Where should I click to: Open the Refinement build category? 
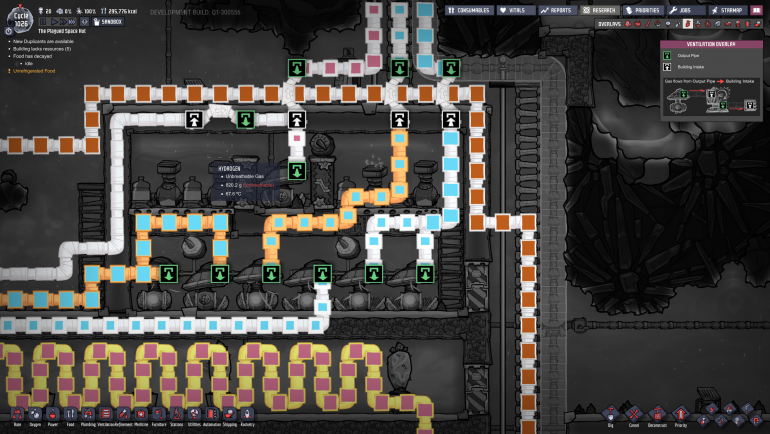click(x=123, y=416)
